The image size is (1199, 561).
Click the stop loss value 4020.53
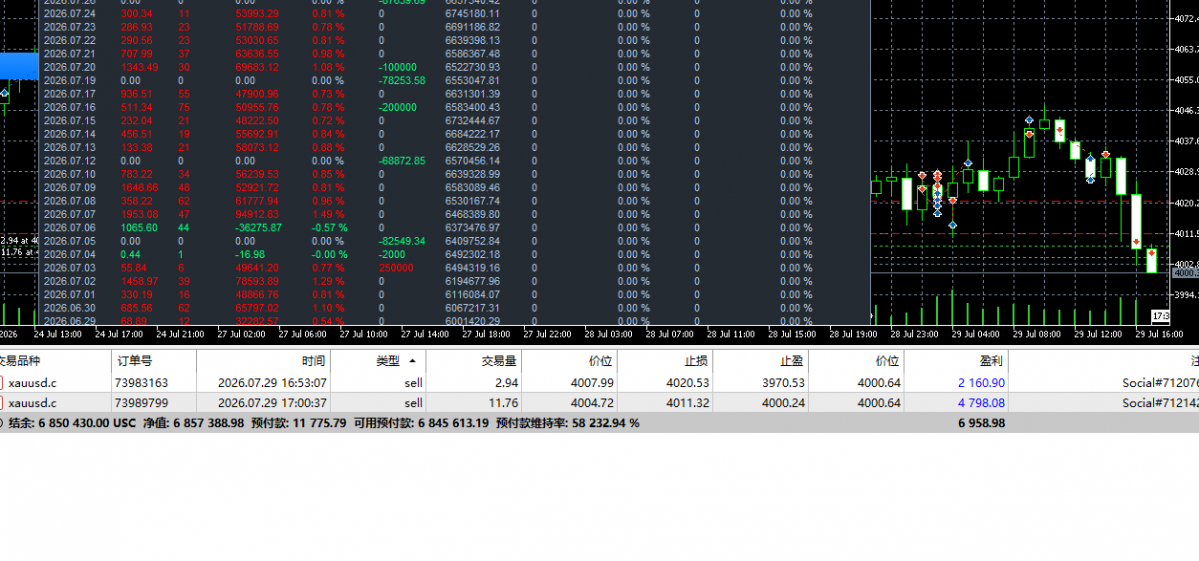pyautogui.click(x=688, y=383)
